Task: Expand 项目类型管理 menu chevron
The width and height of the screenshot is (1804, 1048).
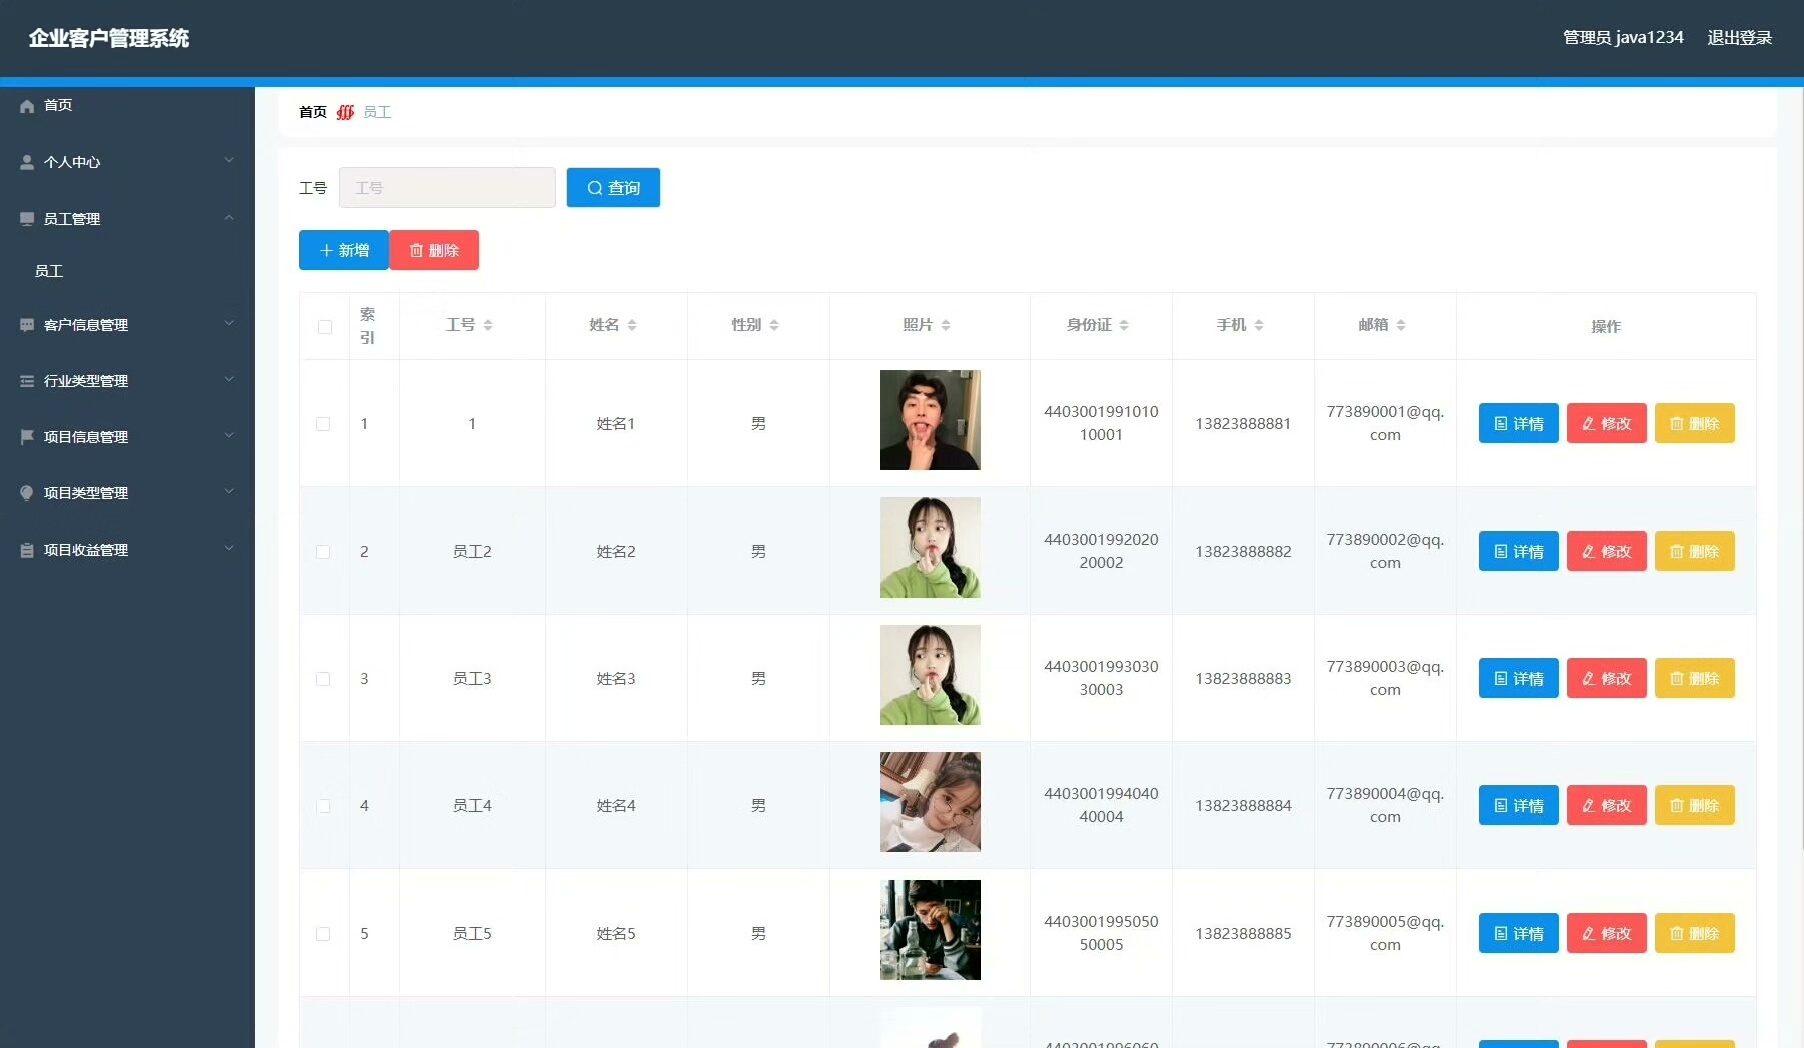Action: [229, 491]
